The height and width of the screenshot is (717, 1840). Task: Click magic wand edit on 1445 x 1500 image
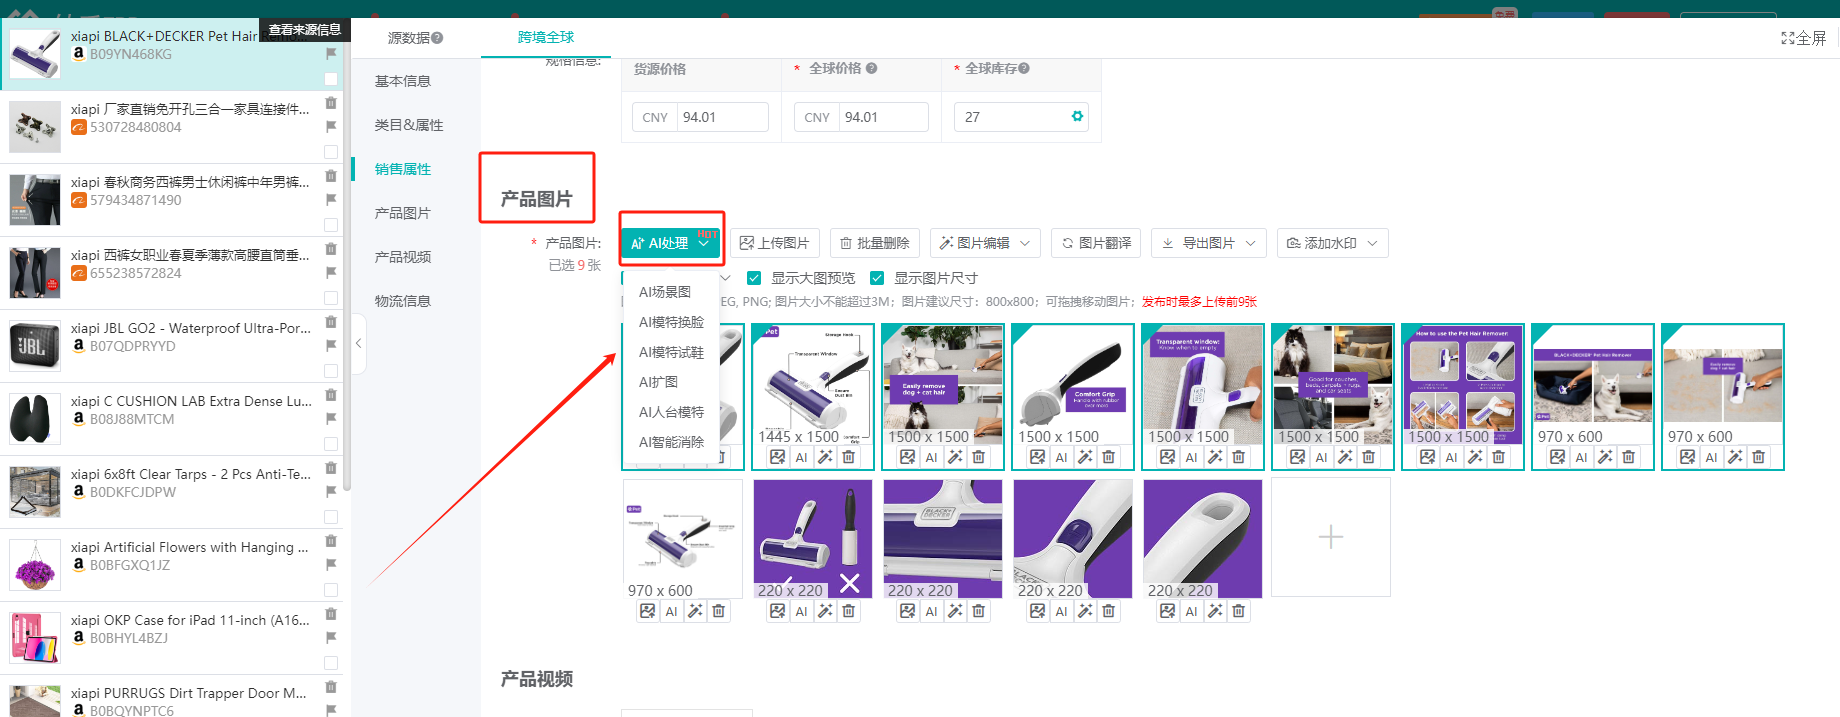click(x=825, y=457)
